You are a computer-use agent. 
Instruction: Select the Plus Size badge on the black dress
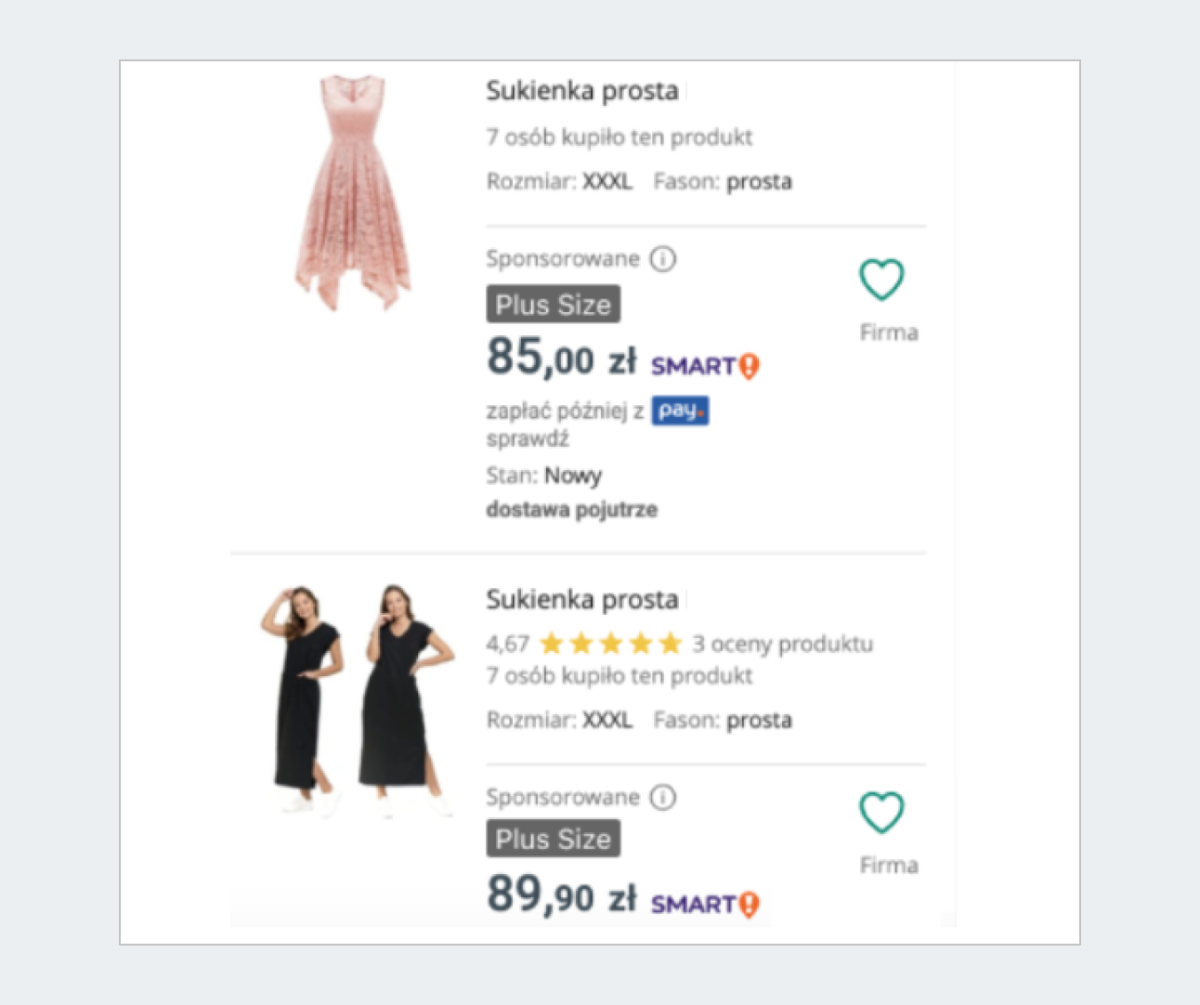[x=552, y=839]
